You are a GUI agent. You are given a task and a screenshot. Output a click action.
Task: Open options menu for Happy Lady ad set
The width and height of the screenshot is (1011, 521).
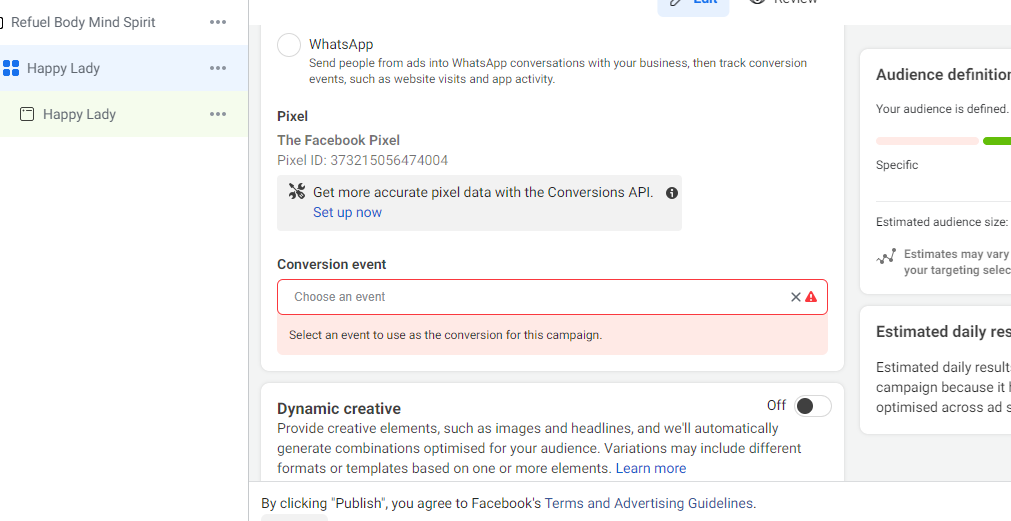pyautogui.click(x=218, y=68)
